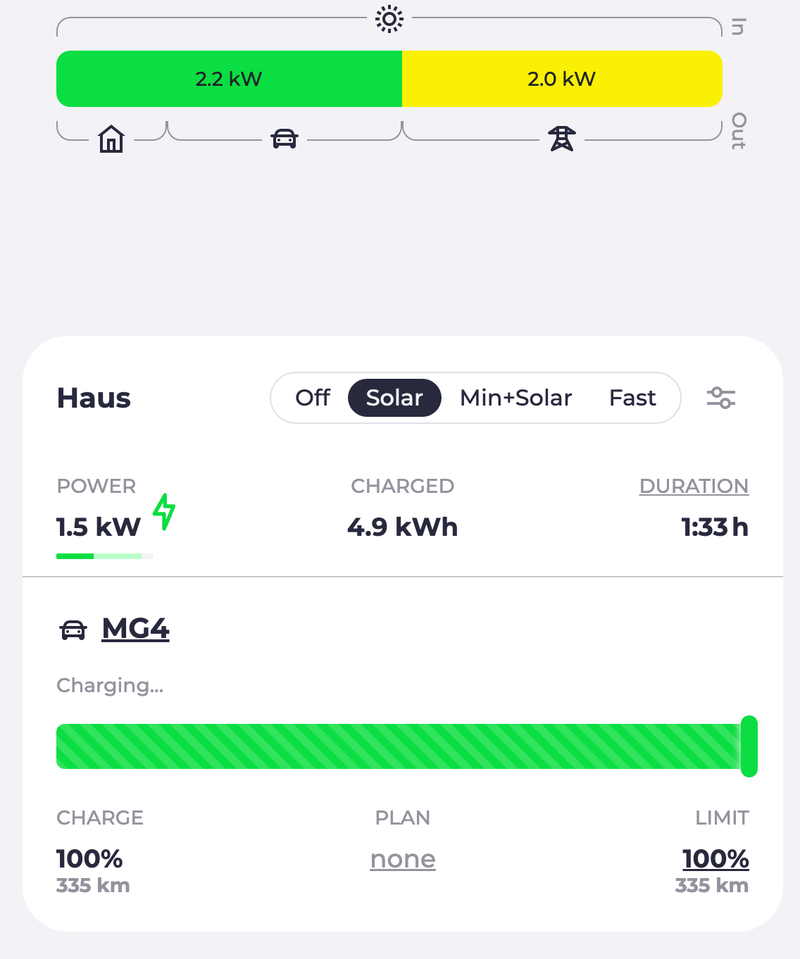This screenshot has width=800, height=959.
Task: Click the DURATION label link
Action: pos(694,486)
